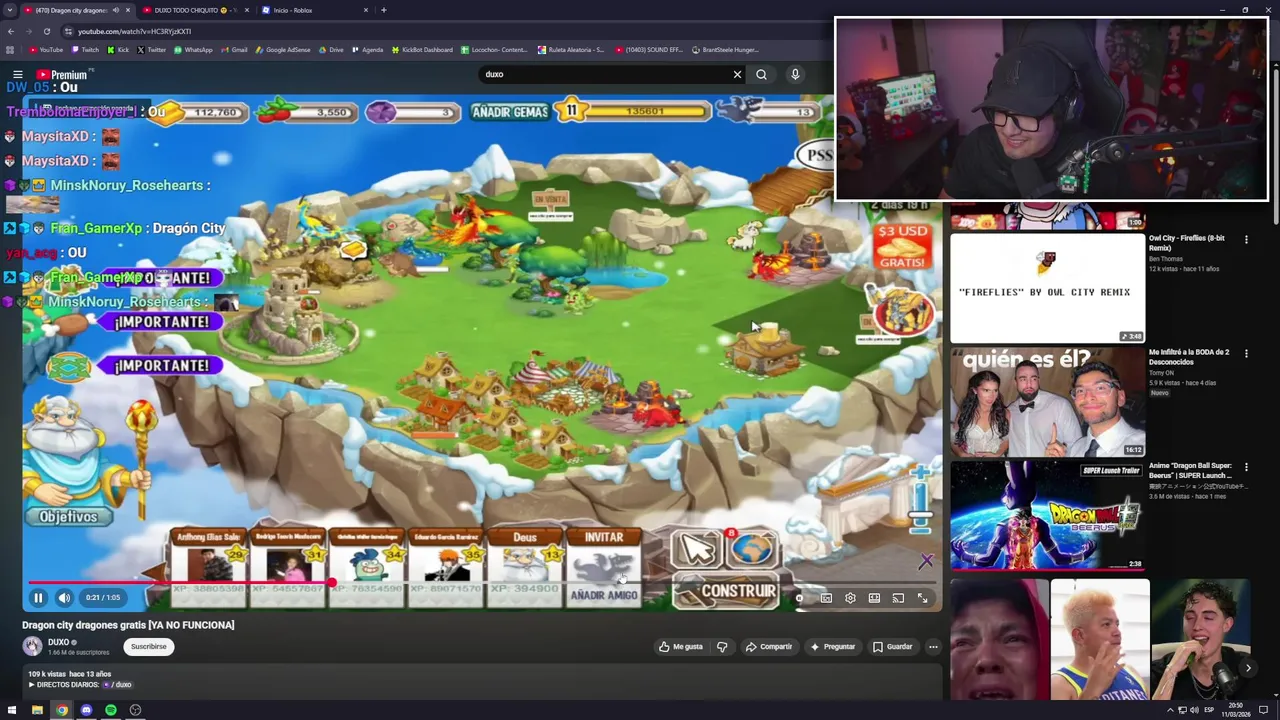
Task: Close the Dragon city dragones tab
Action: [127, 10]
